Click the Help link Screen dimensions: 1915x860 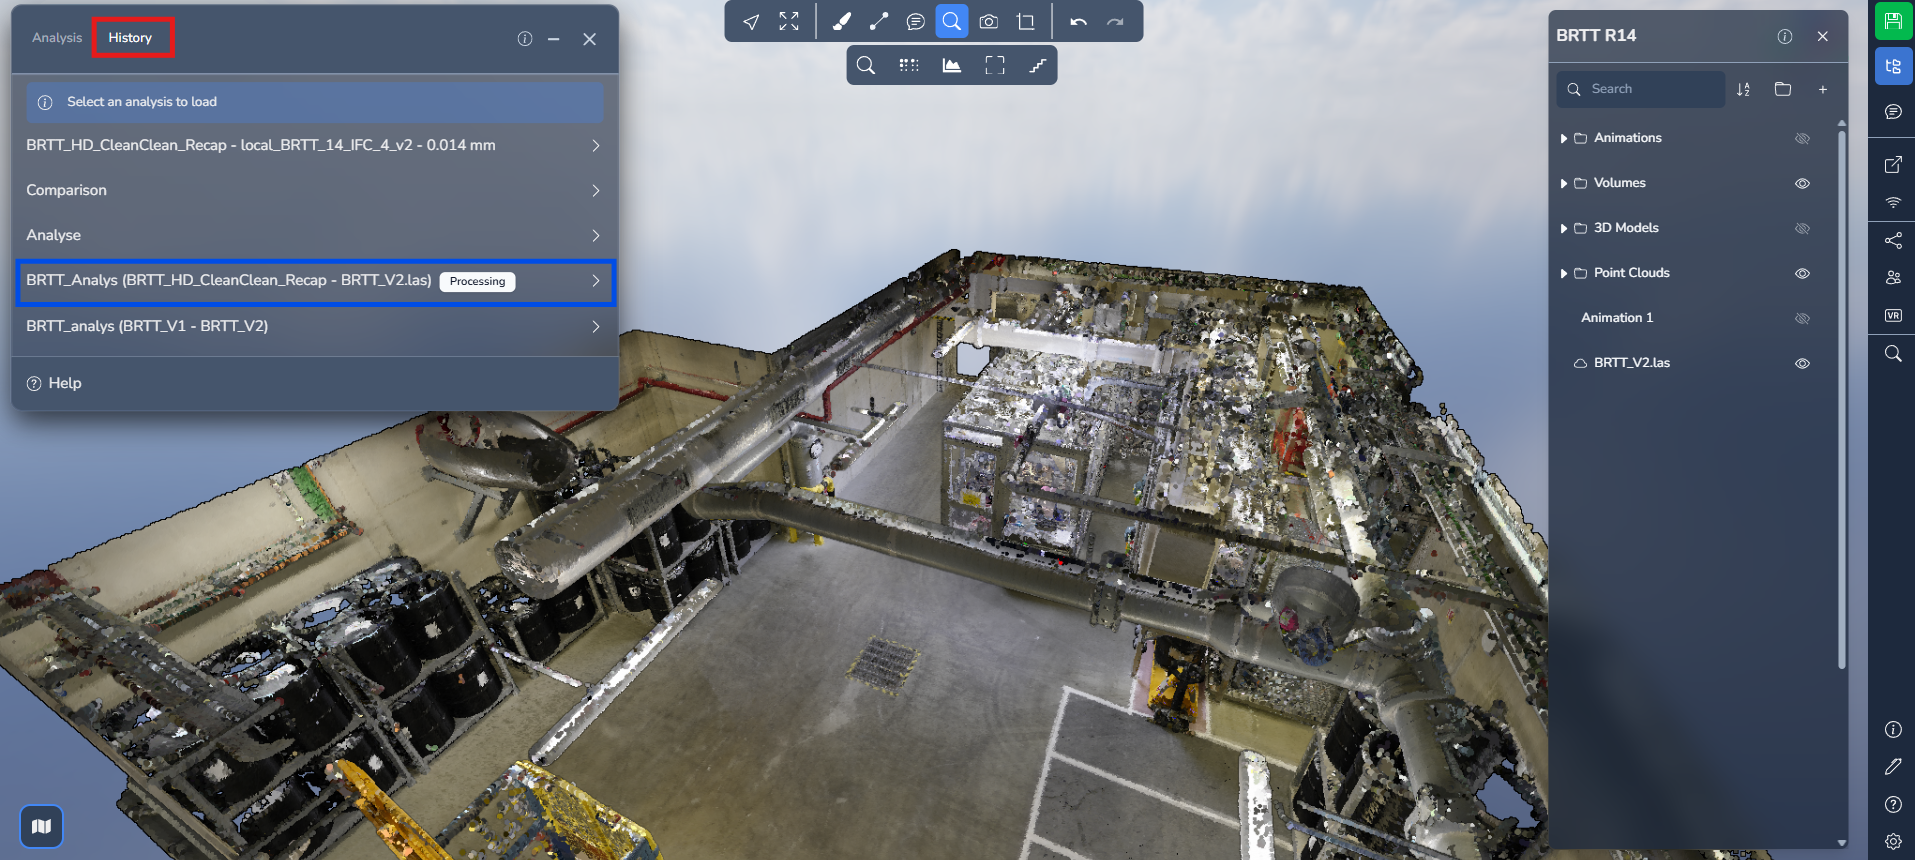click(64, 383)
